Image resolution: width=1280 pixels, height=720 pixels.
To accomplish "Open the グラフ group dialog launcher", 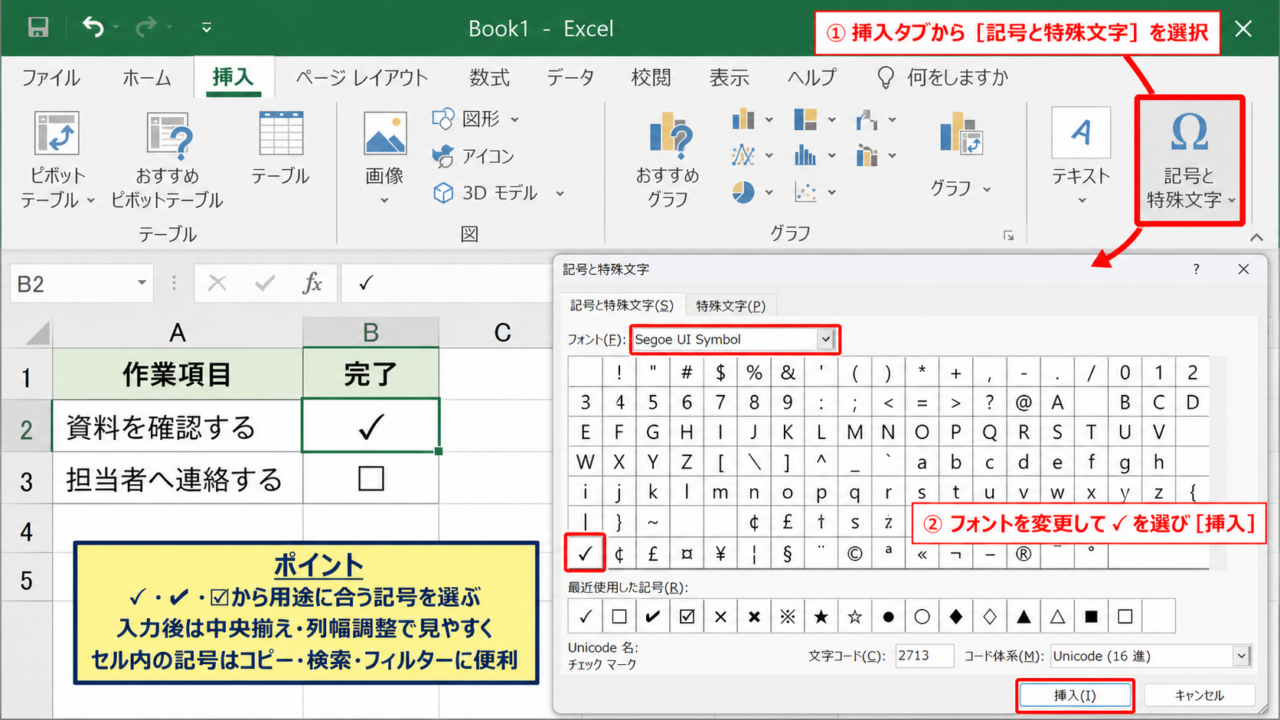I will coord(1008,236).
